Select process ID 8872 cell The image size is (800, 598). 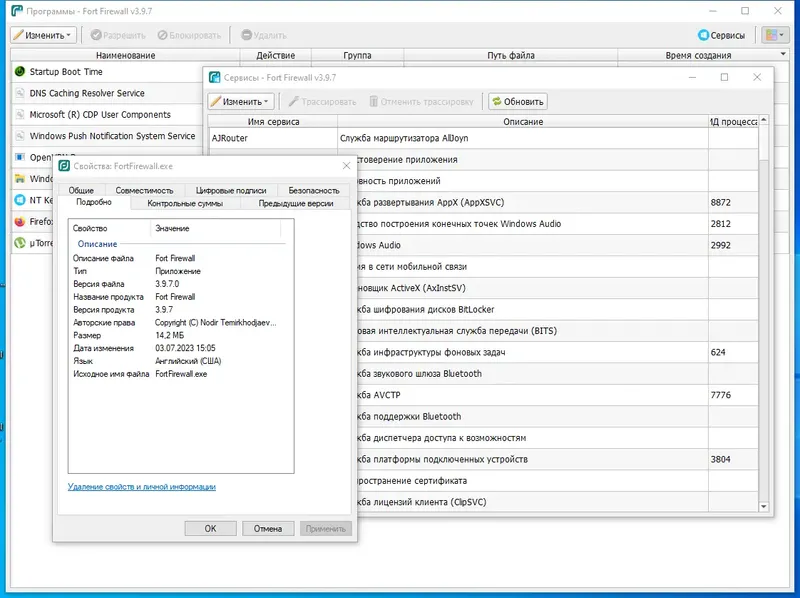tap(733, 202)
